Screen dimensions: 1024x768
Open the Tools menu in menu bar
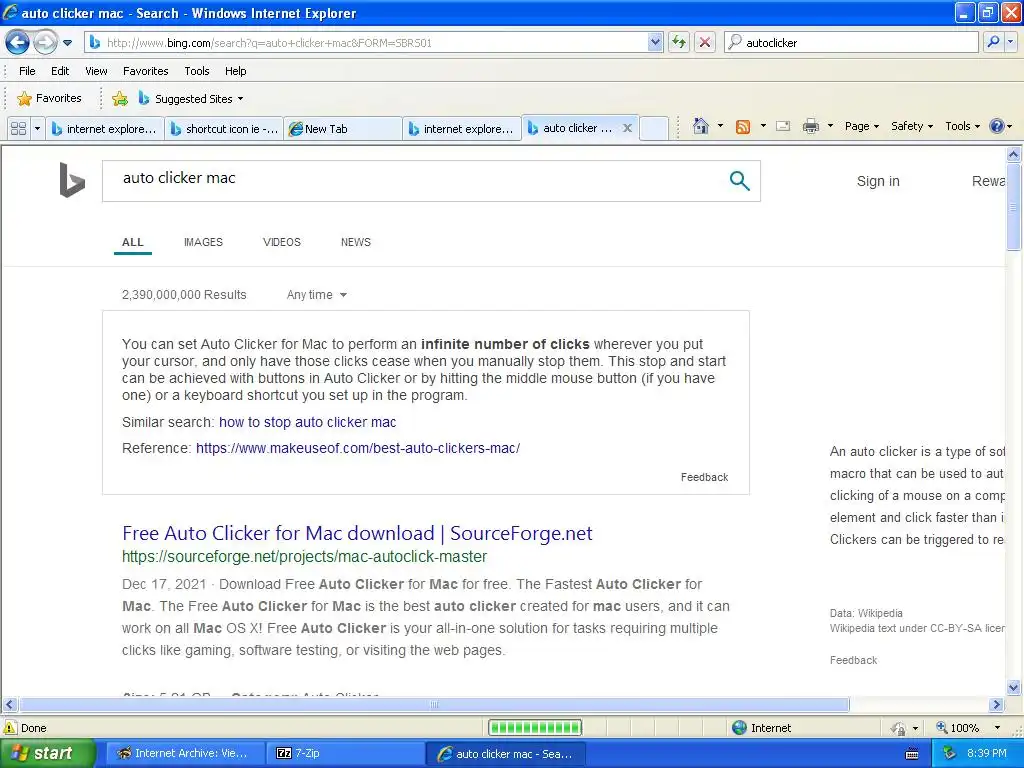pos(197,71)
